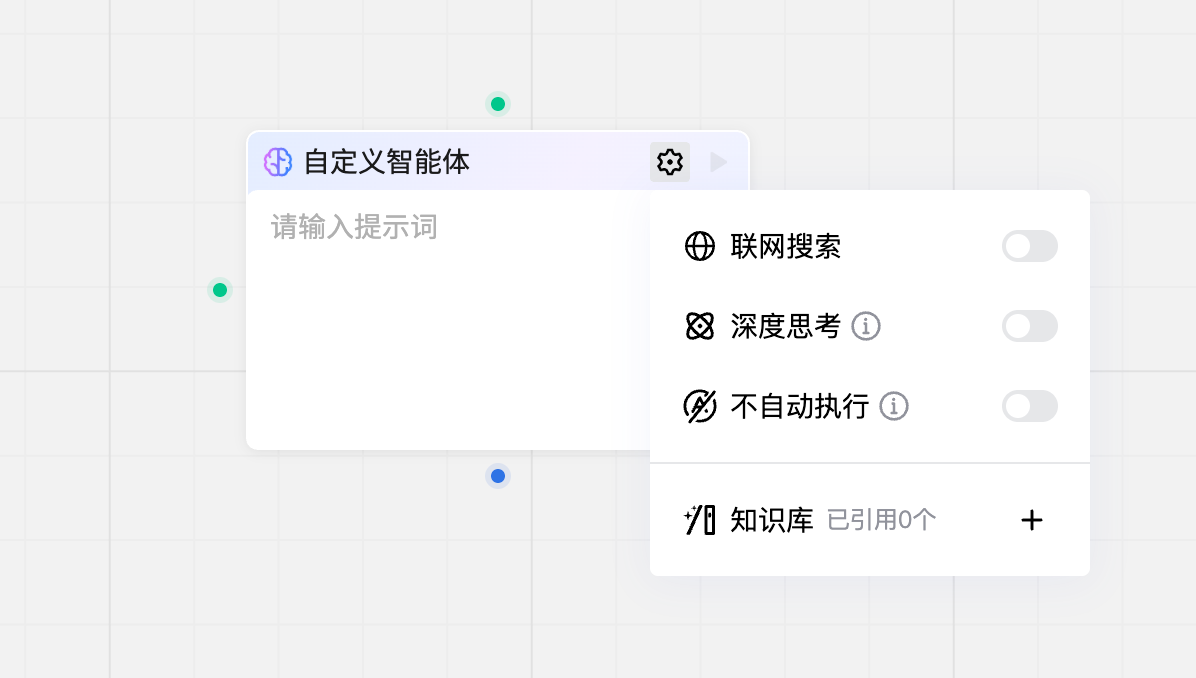1196x678 pixels.
Task: Select the left green connection point
Action: pos(220,290)
